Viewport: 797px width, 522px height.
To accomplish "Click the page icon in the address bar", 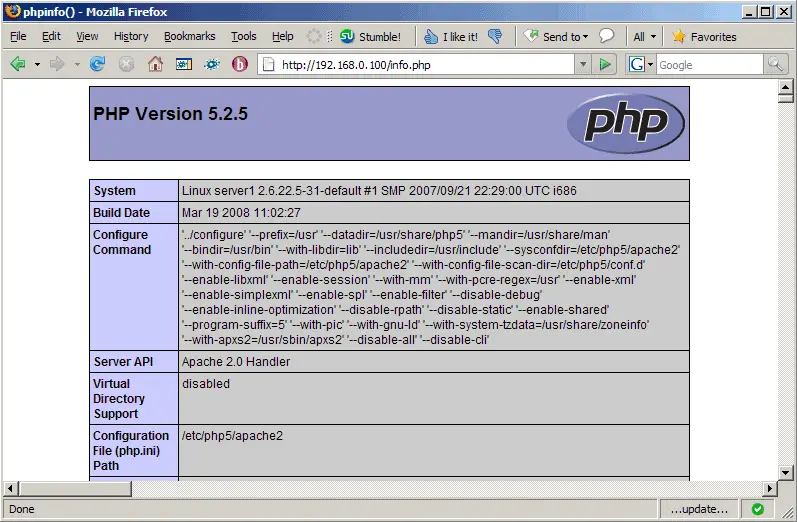I will (269, 65).
